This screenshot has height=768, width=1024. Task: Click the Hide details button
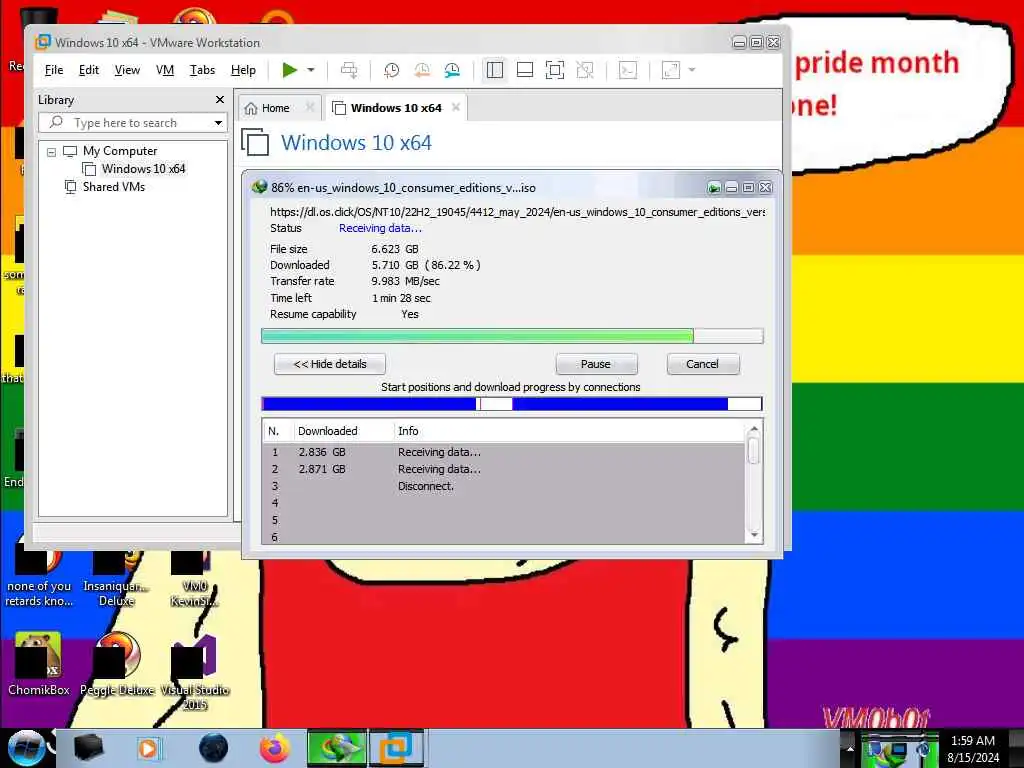pyautogui.click(x=330, y=364)
